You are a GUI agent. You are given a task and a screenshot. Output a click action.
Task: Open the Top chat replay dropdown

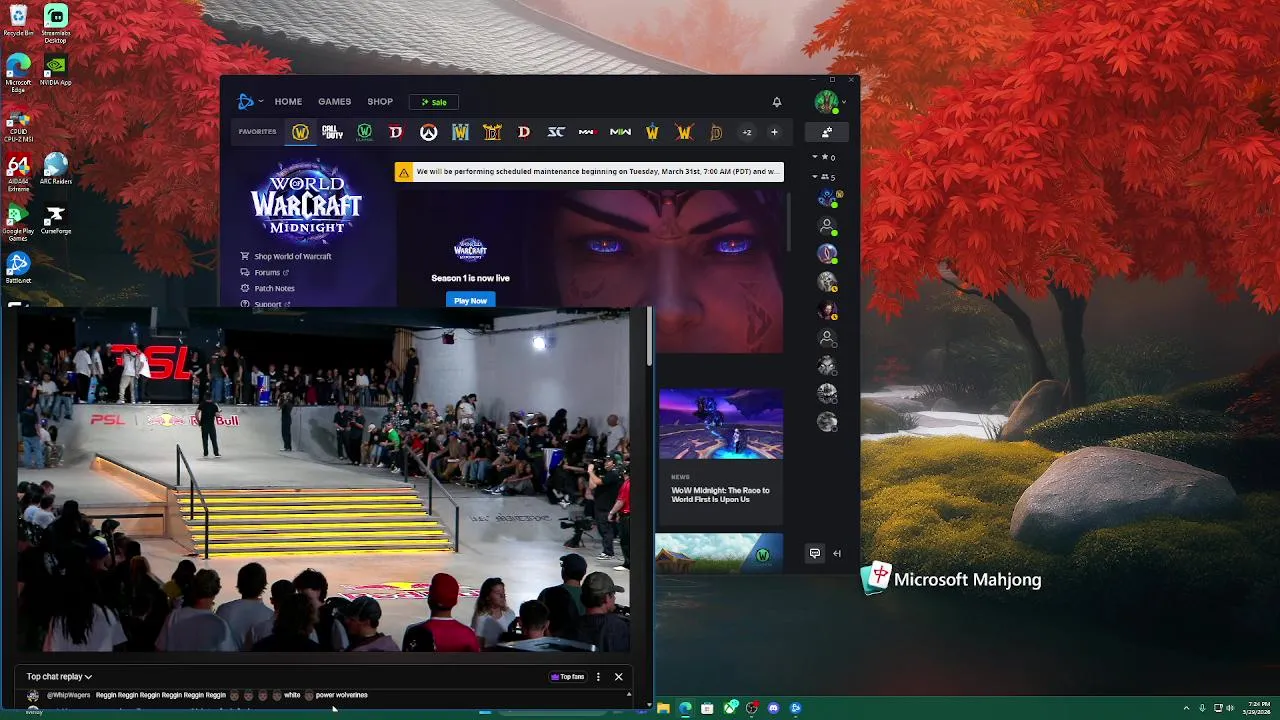(59, 677)
